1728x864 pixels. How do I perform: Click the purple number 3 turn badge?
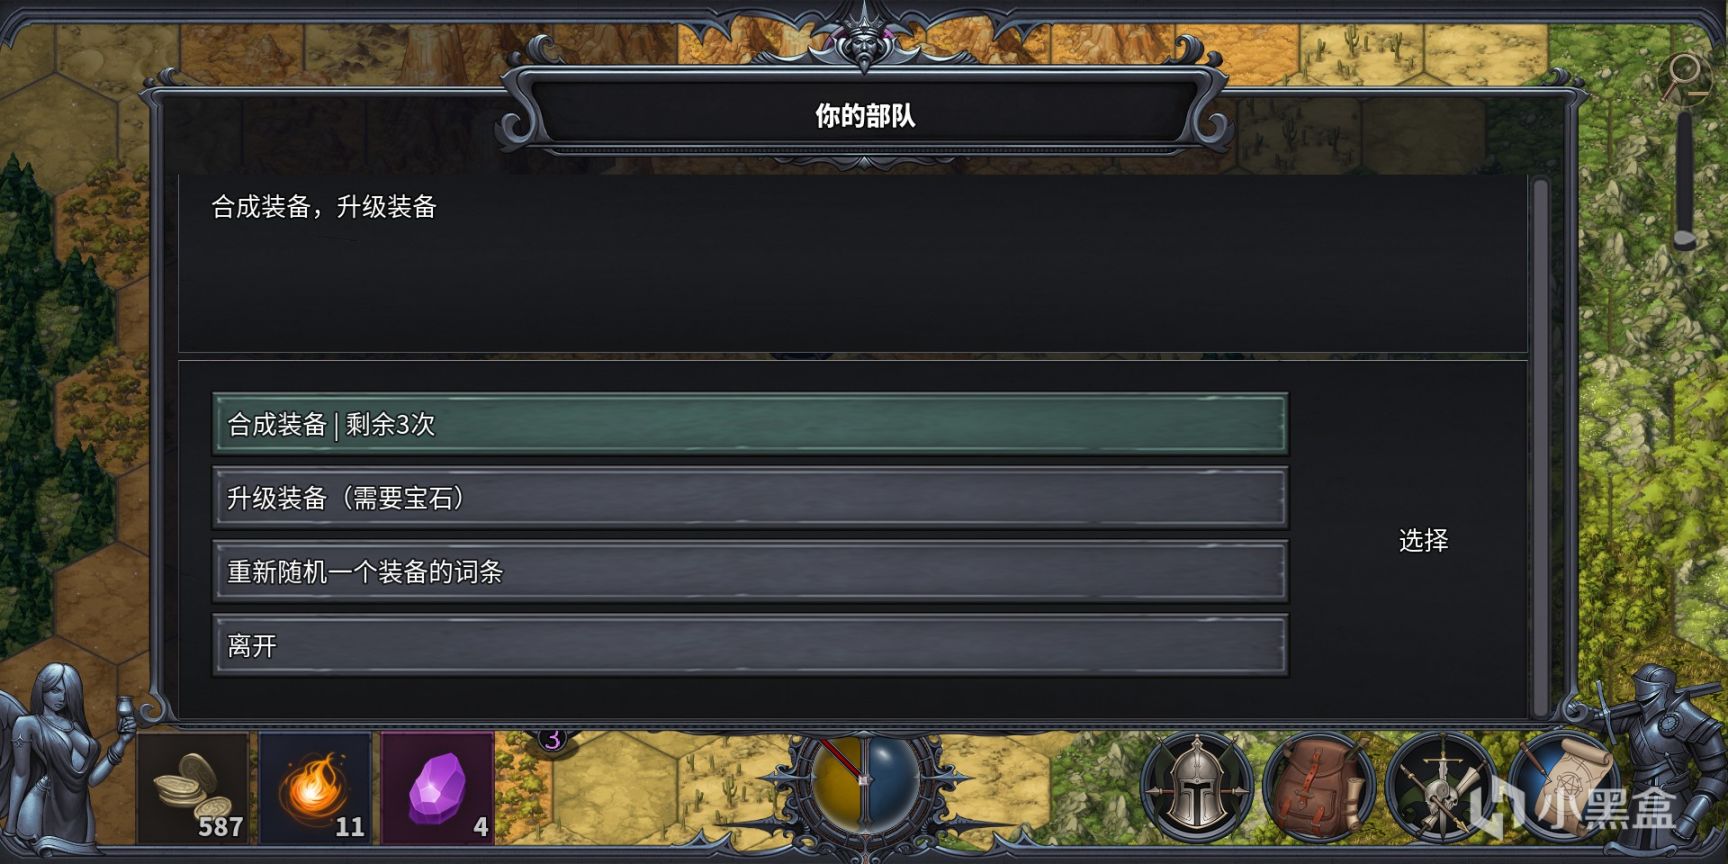[x=552, y=741]
